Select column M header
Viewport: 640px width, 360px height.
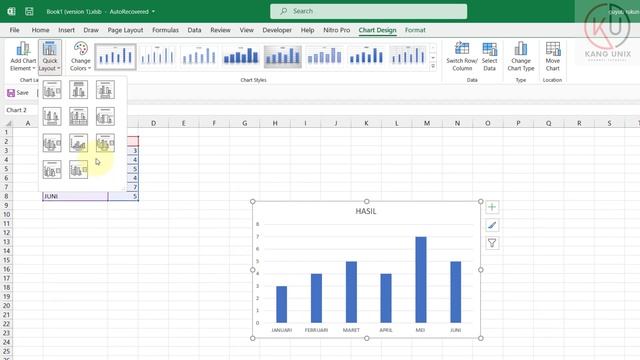[427, 123]
